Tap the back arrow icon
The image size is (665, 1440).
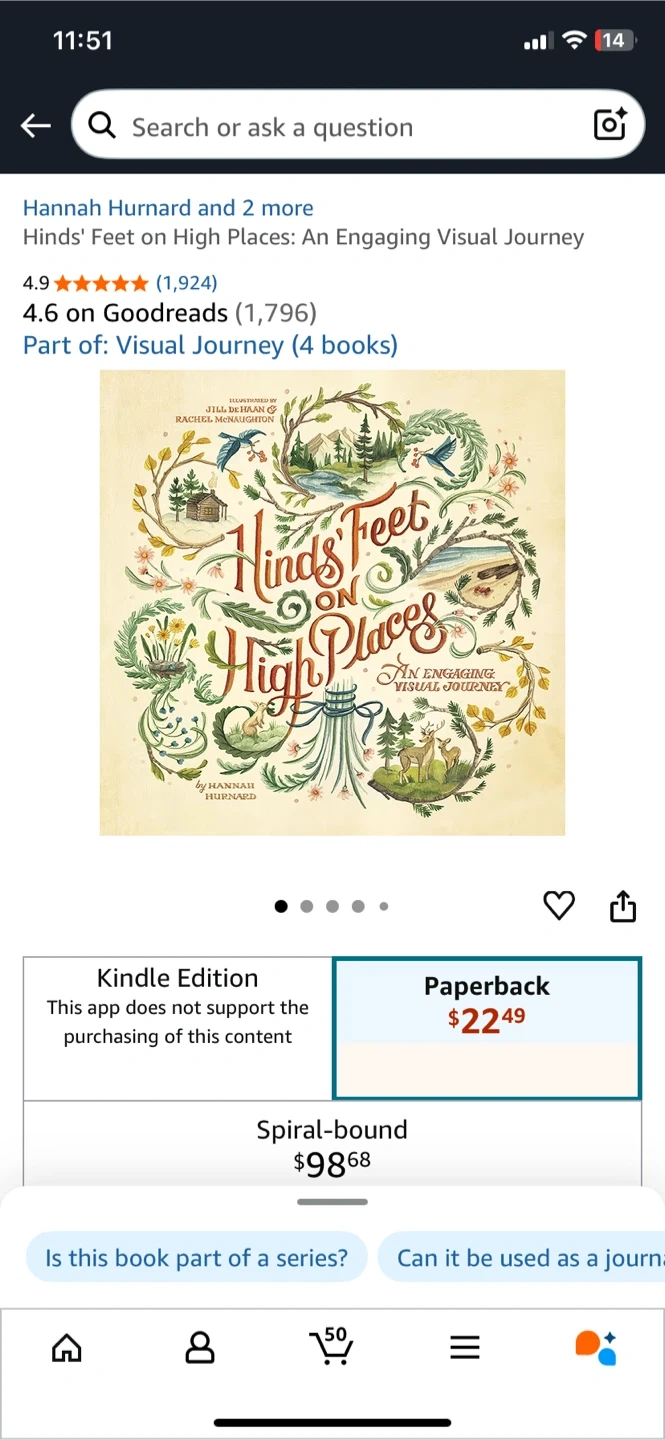coord(36,126)
